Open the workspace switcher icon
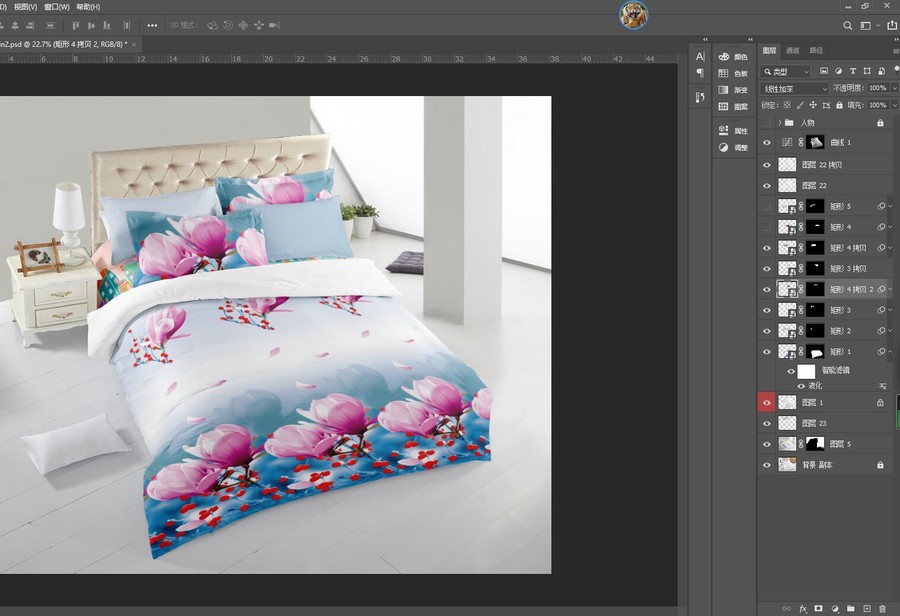The height and width of the screenshot is (616, 900). coord(866,25)
